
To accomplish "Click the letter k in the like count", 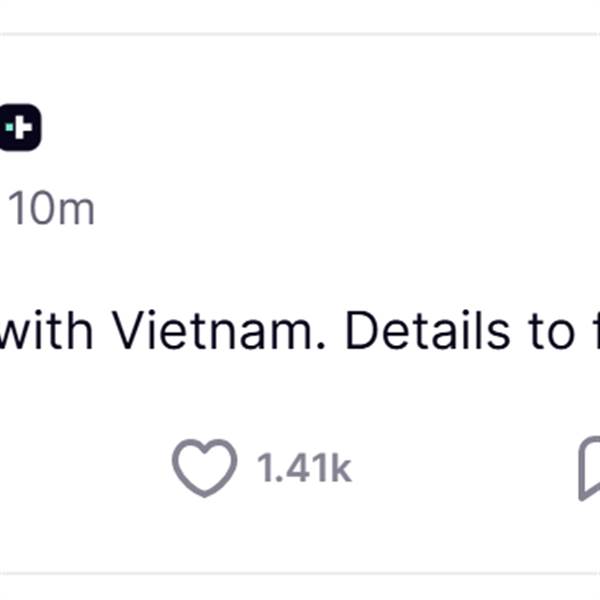I will tap(341, 467).
